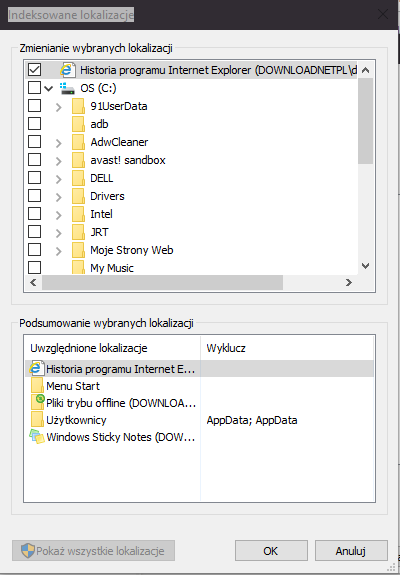The image size is (400, 575).
Task: Select the AdwCleaner folder icon
Action: (78, 142)
